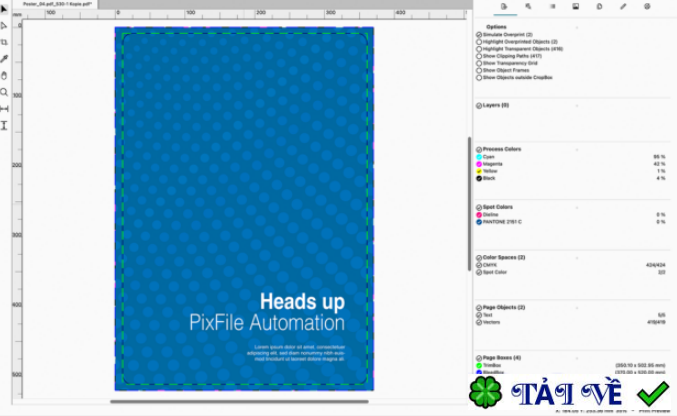This screenshot has height=416, width=677.
Task: Choose the Crop tool in the toolbar
Action: click(x=4, y=42)
